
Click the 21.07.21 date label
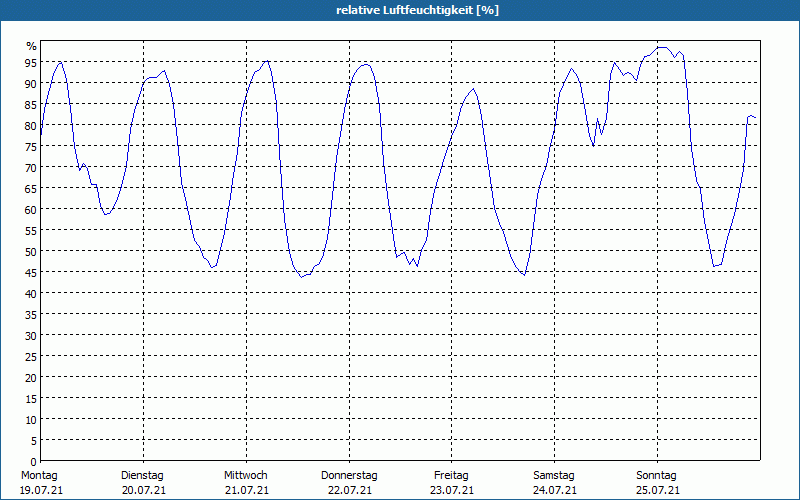point(245,490)
